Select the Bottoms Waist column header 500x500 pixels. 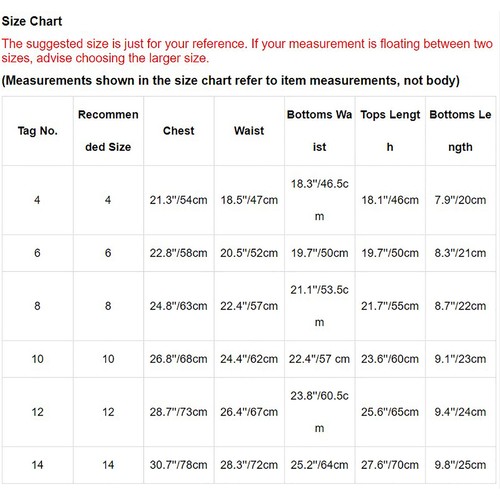[320, 131]
